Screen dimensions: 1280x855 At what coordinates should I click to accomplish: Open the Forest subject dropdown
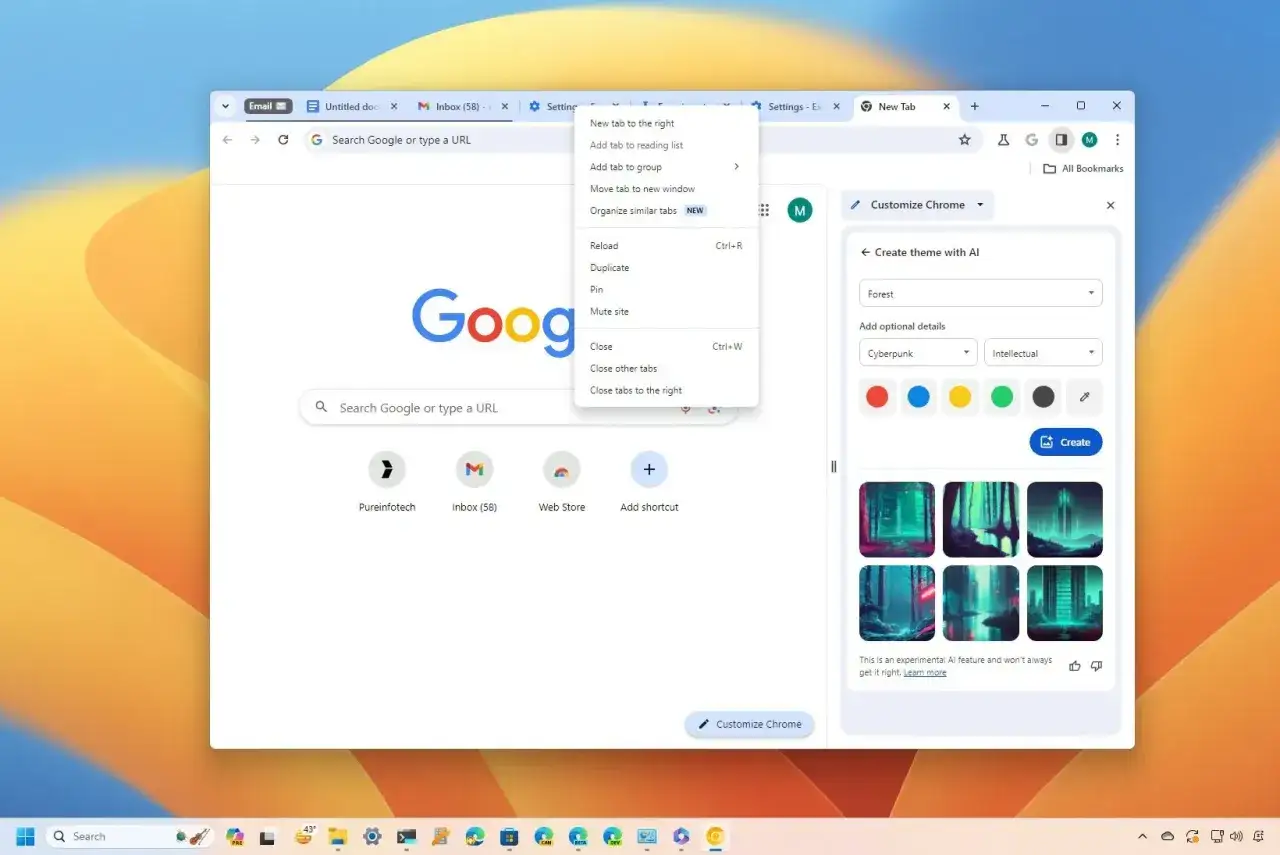(981, 293)
